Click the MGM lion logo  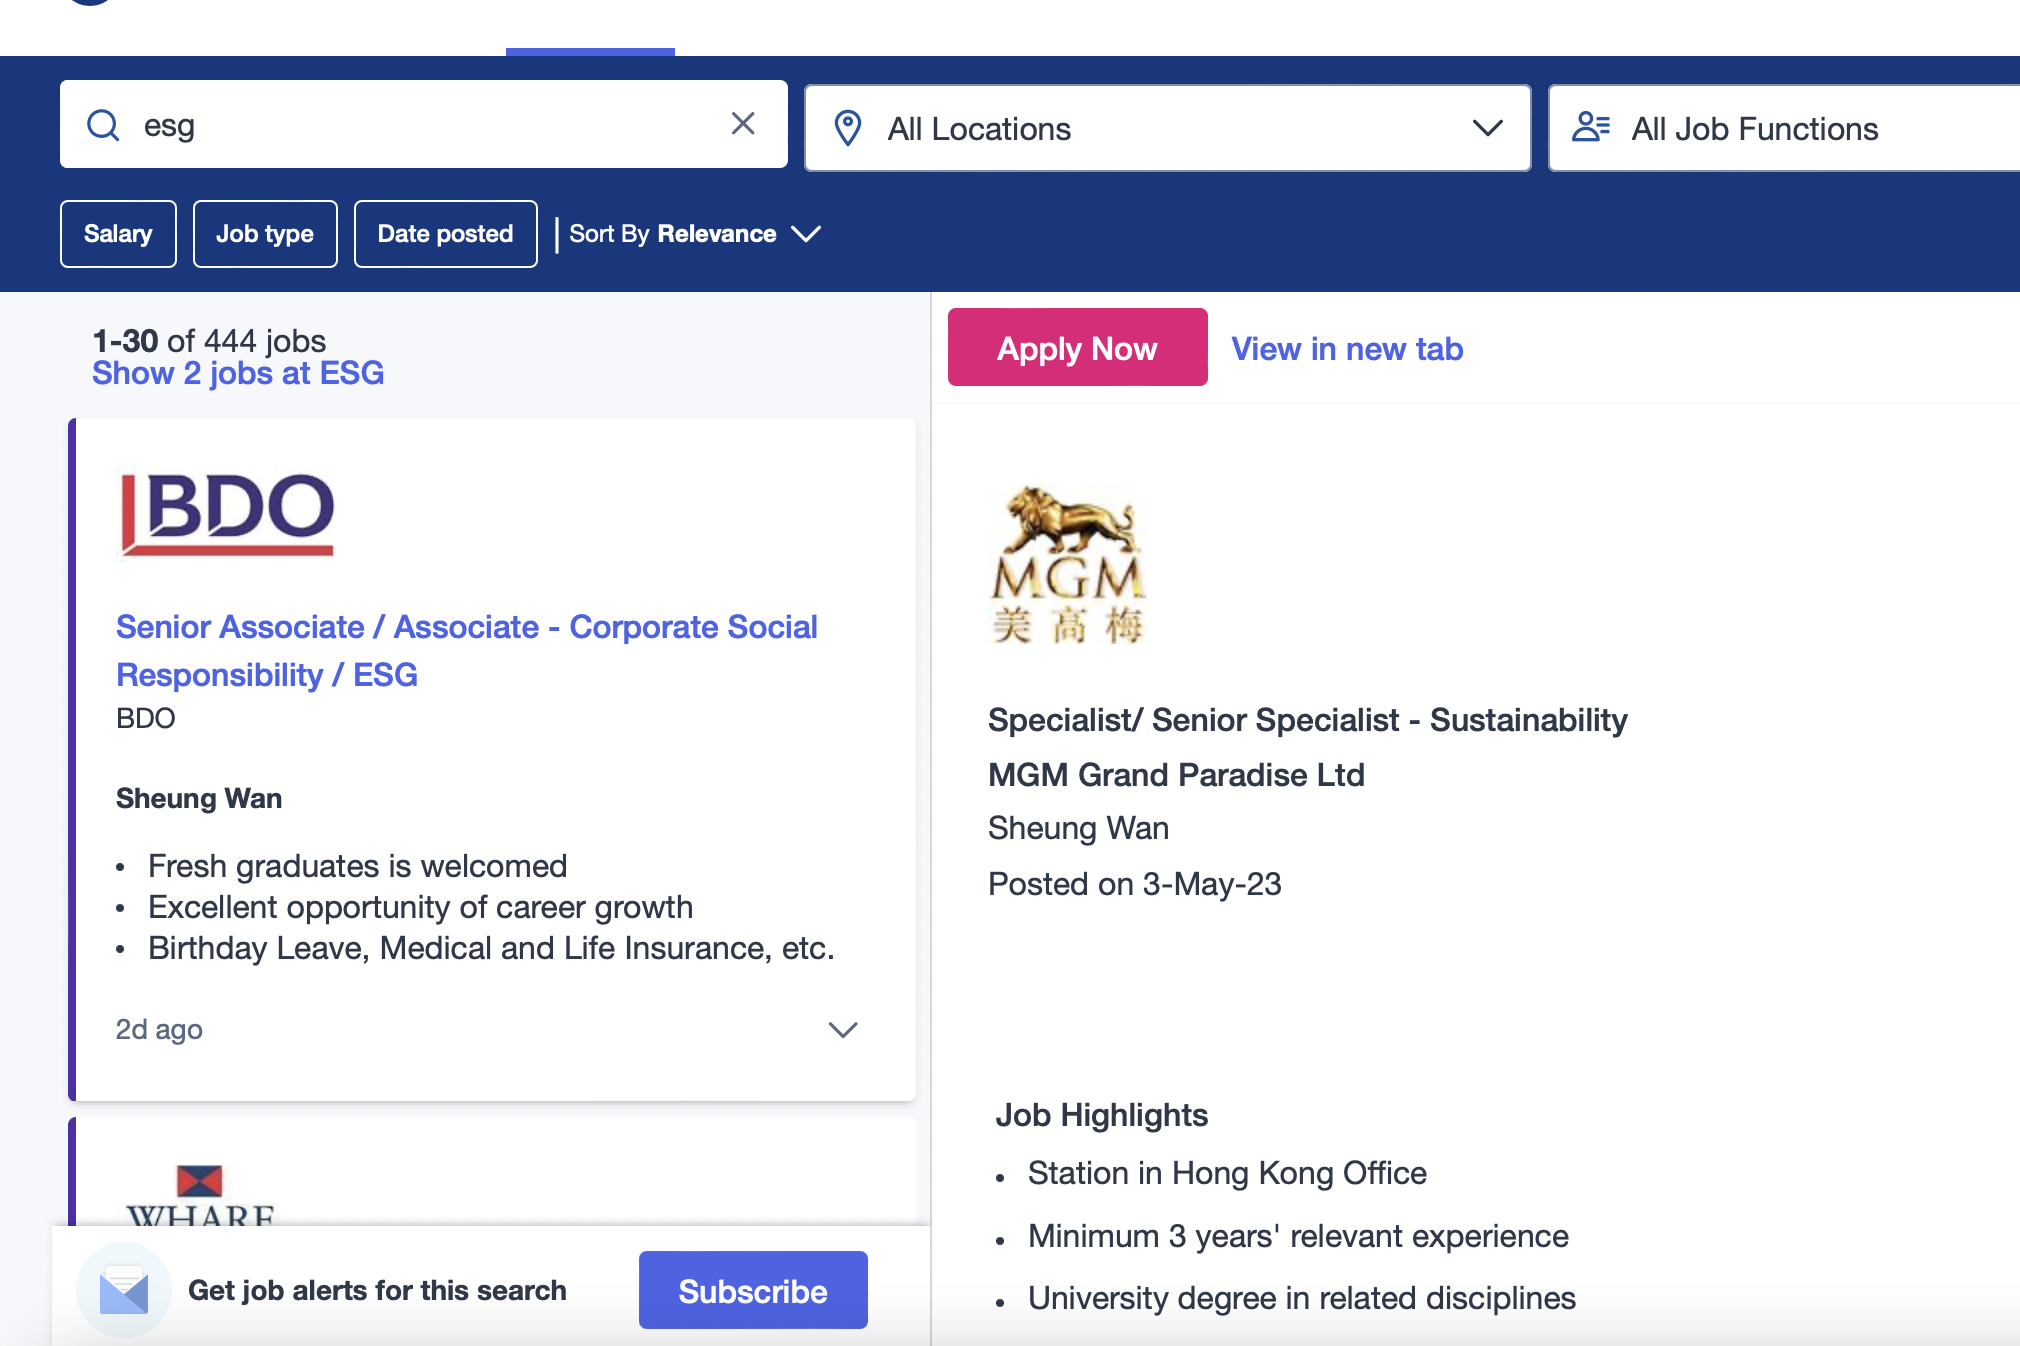tap(1068, 564)
